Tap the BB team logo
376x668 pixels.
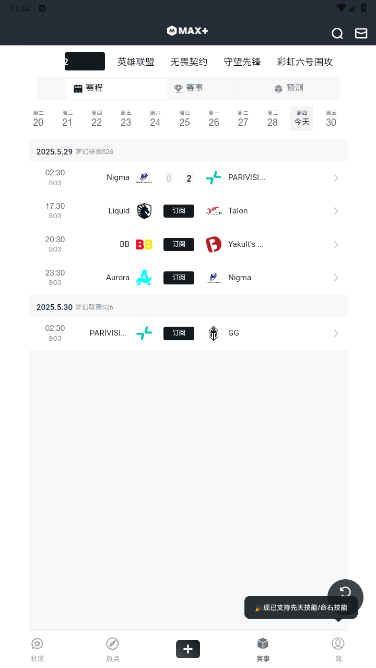144,245
